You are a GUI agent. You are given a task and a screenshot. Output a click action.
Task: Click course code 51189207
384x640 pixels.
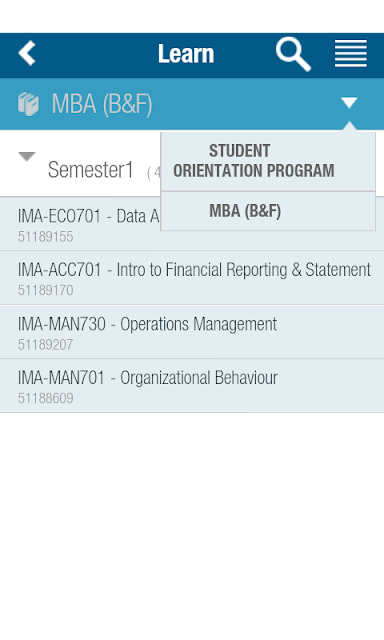coord(46,345)
